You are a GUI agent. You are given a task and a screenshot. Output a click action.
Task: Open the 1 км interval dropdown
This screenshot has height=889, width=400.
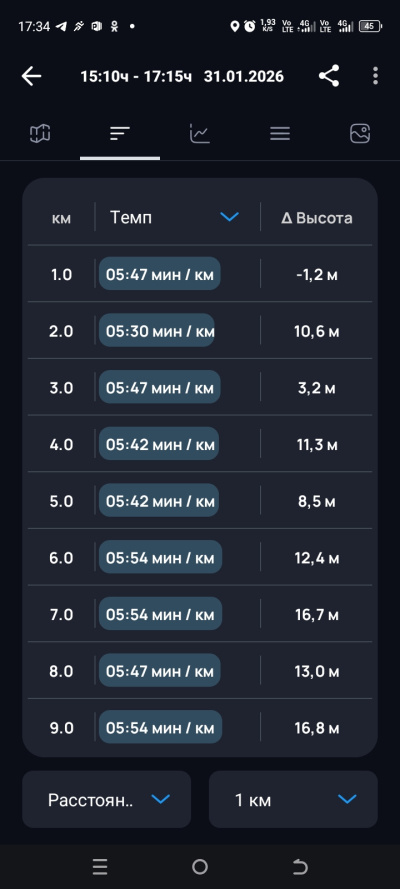coord(293,799)
